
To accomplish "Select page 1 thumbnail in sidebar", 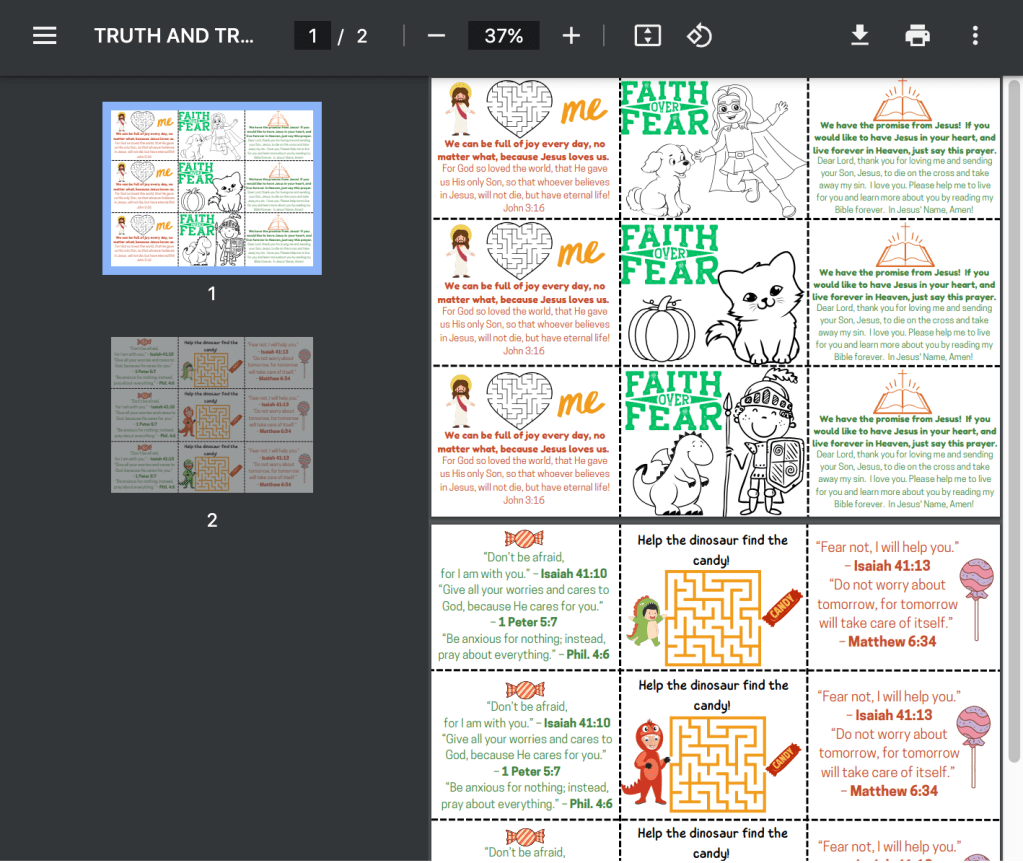I will click(212, 188).
